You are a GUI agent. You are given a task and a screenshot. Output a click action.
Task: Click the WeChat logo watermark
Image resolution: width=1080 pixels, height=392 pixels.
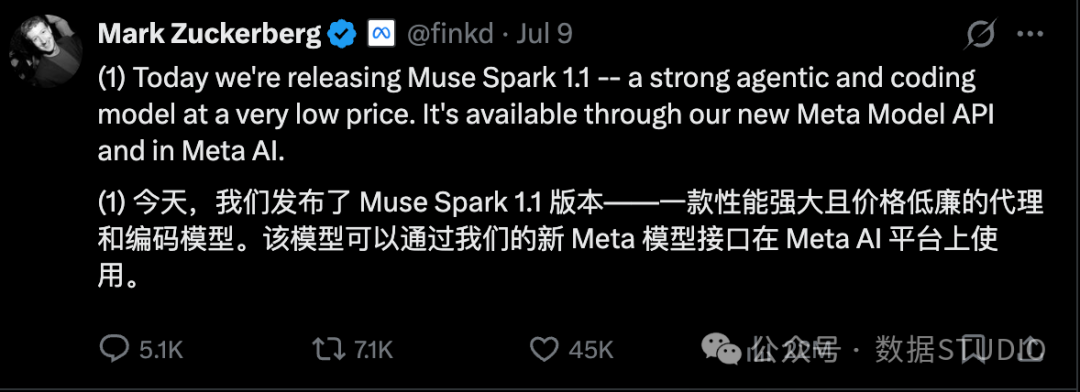pyautogui.click(x=720, y=350)
